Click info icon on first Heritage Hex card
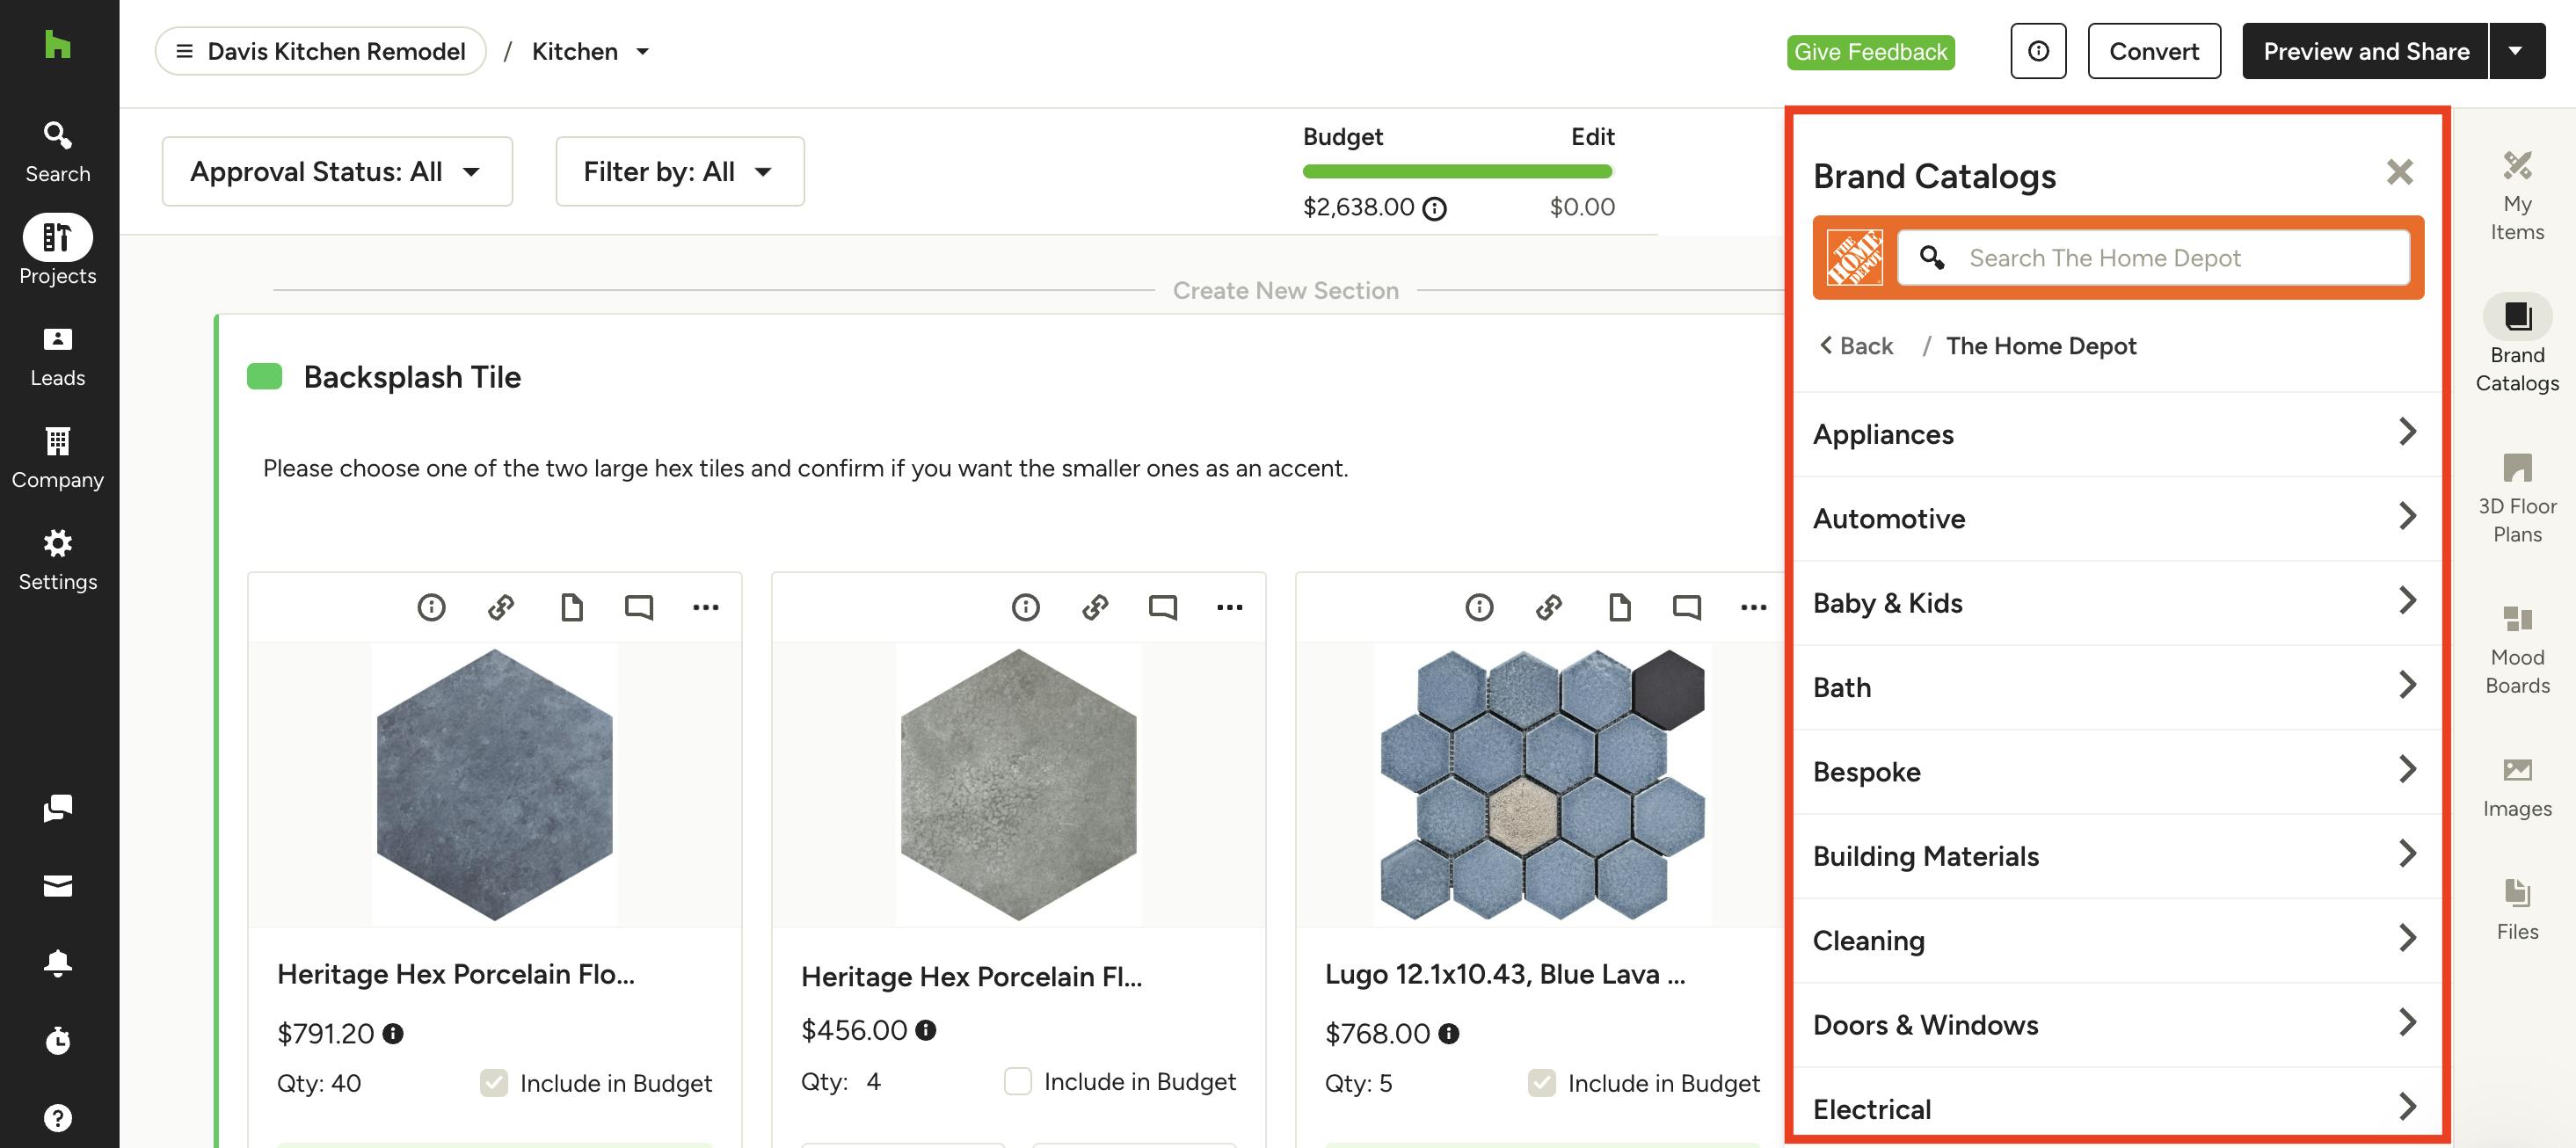This screenshot has height=1148, width=2576. [431, 607]
